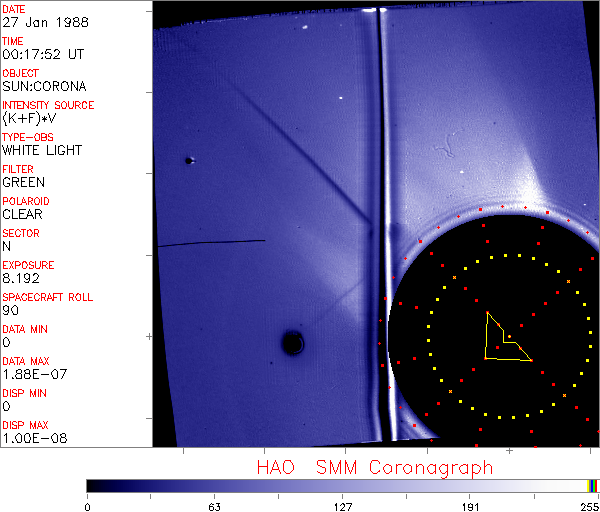The image size is (600, 512).
Task: Click the small dark dot with the bright center
Action: pyautogui.click(x=188, y=160)
